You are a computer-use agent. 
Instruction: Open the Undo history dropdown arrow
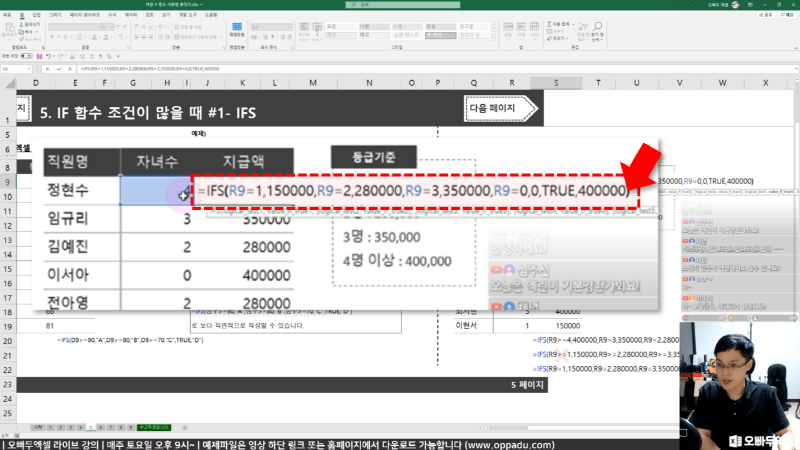pyautogui.click(x=54, y=56)
